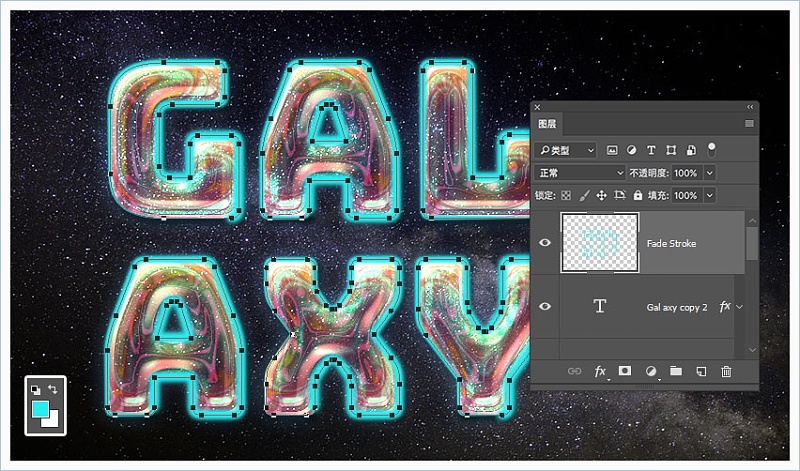Click the type layer filter icon

tap(651, 150)
